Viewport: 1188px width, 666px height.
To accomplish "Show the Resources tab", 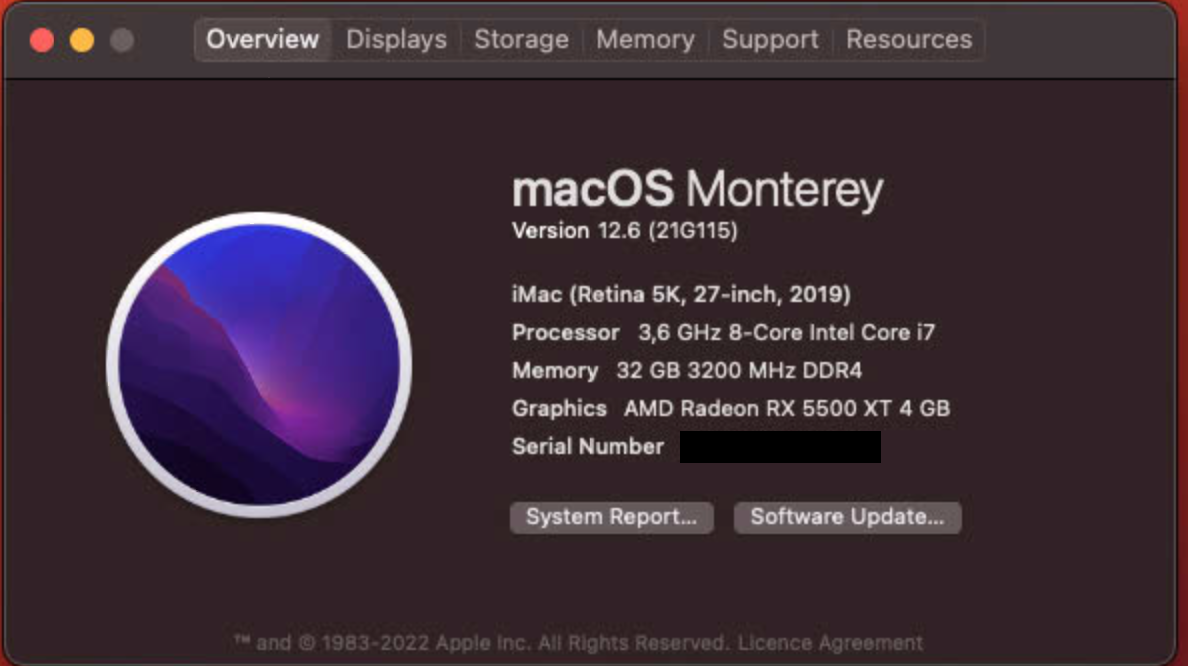I will coord(909,40).
